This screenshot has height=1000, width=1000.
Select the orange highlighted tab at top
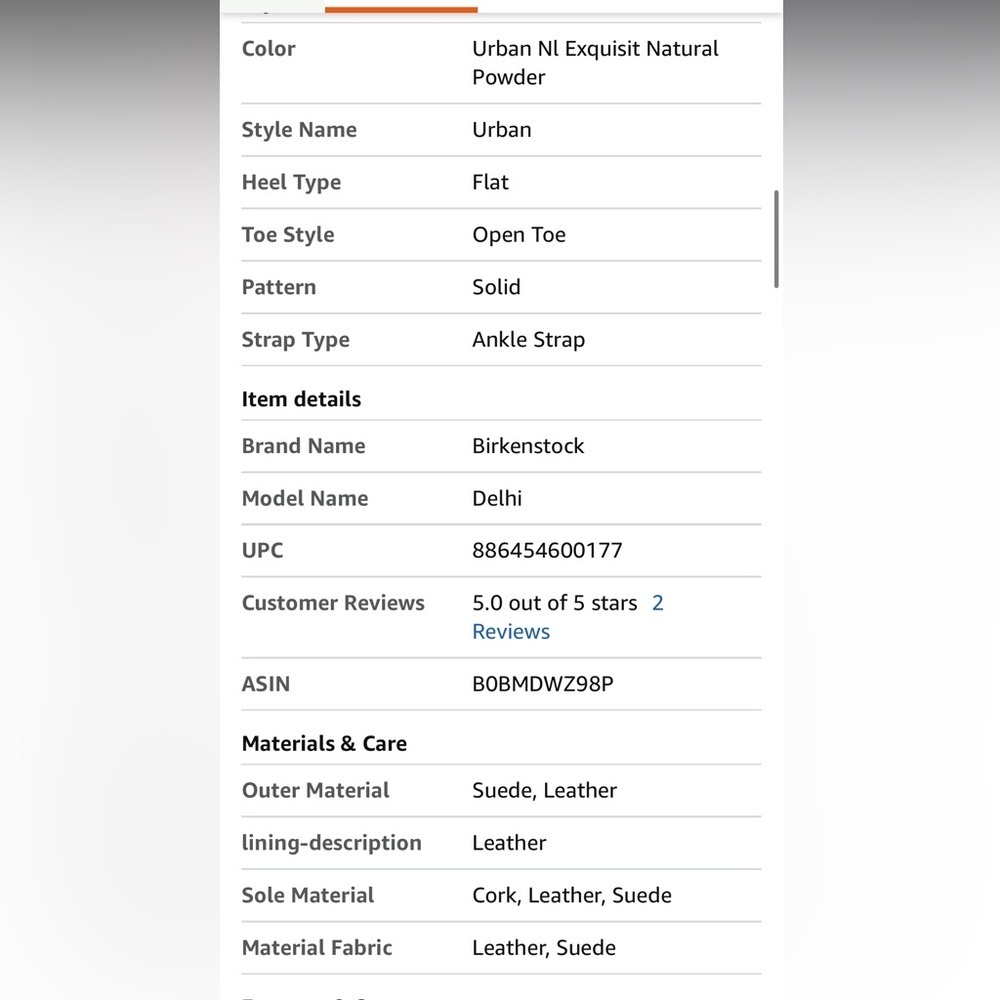coord(401,10)
